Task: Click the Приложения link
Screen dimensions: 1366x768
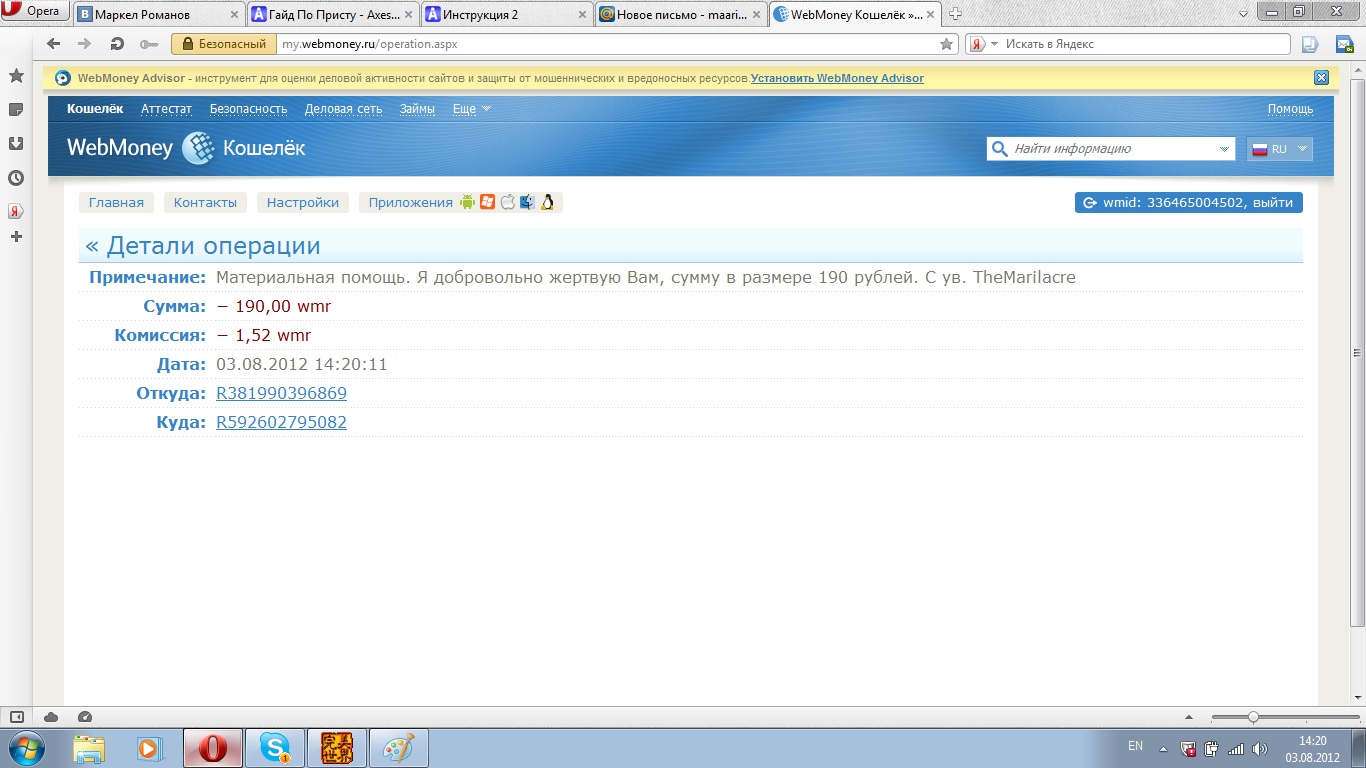Action: (x=410, y=202)
